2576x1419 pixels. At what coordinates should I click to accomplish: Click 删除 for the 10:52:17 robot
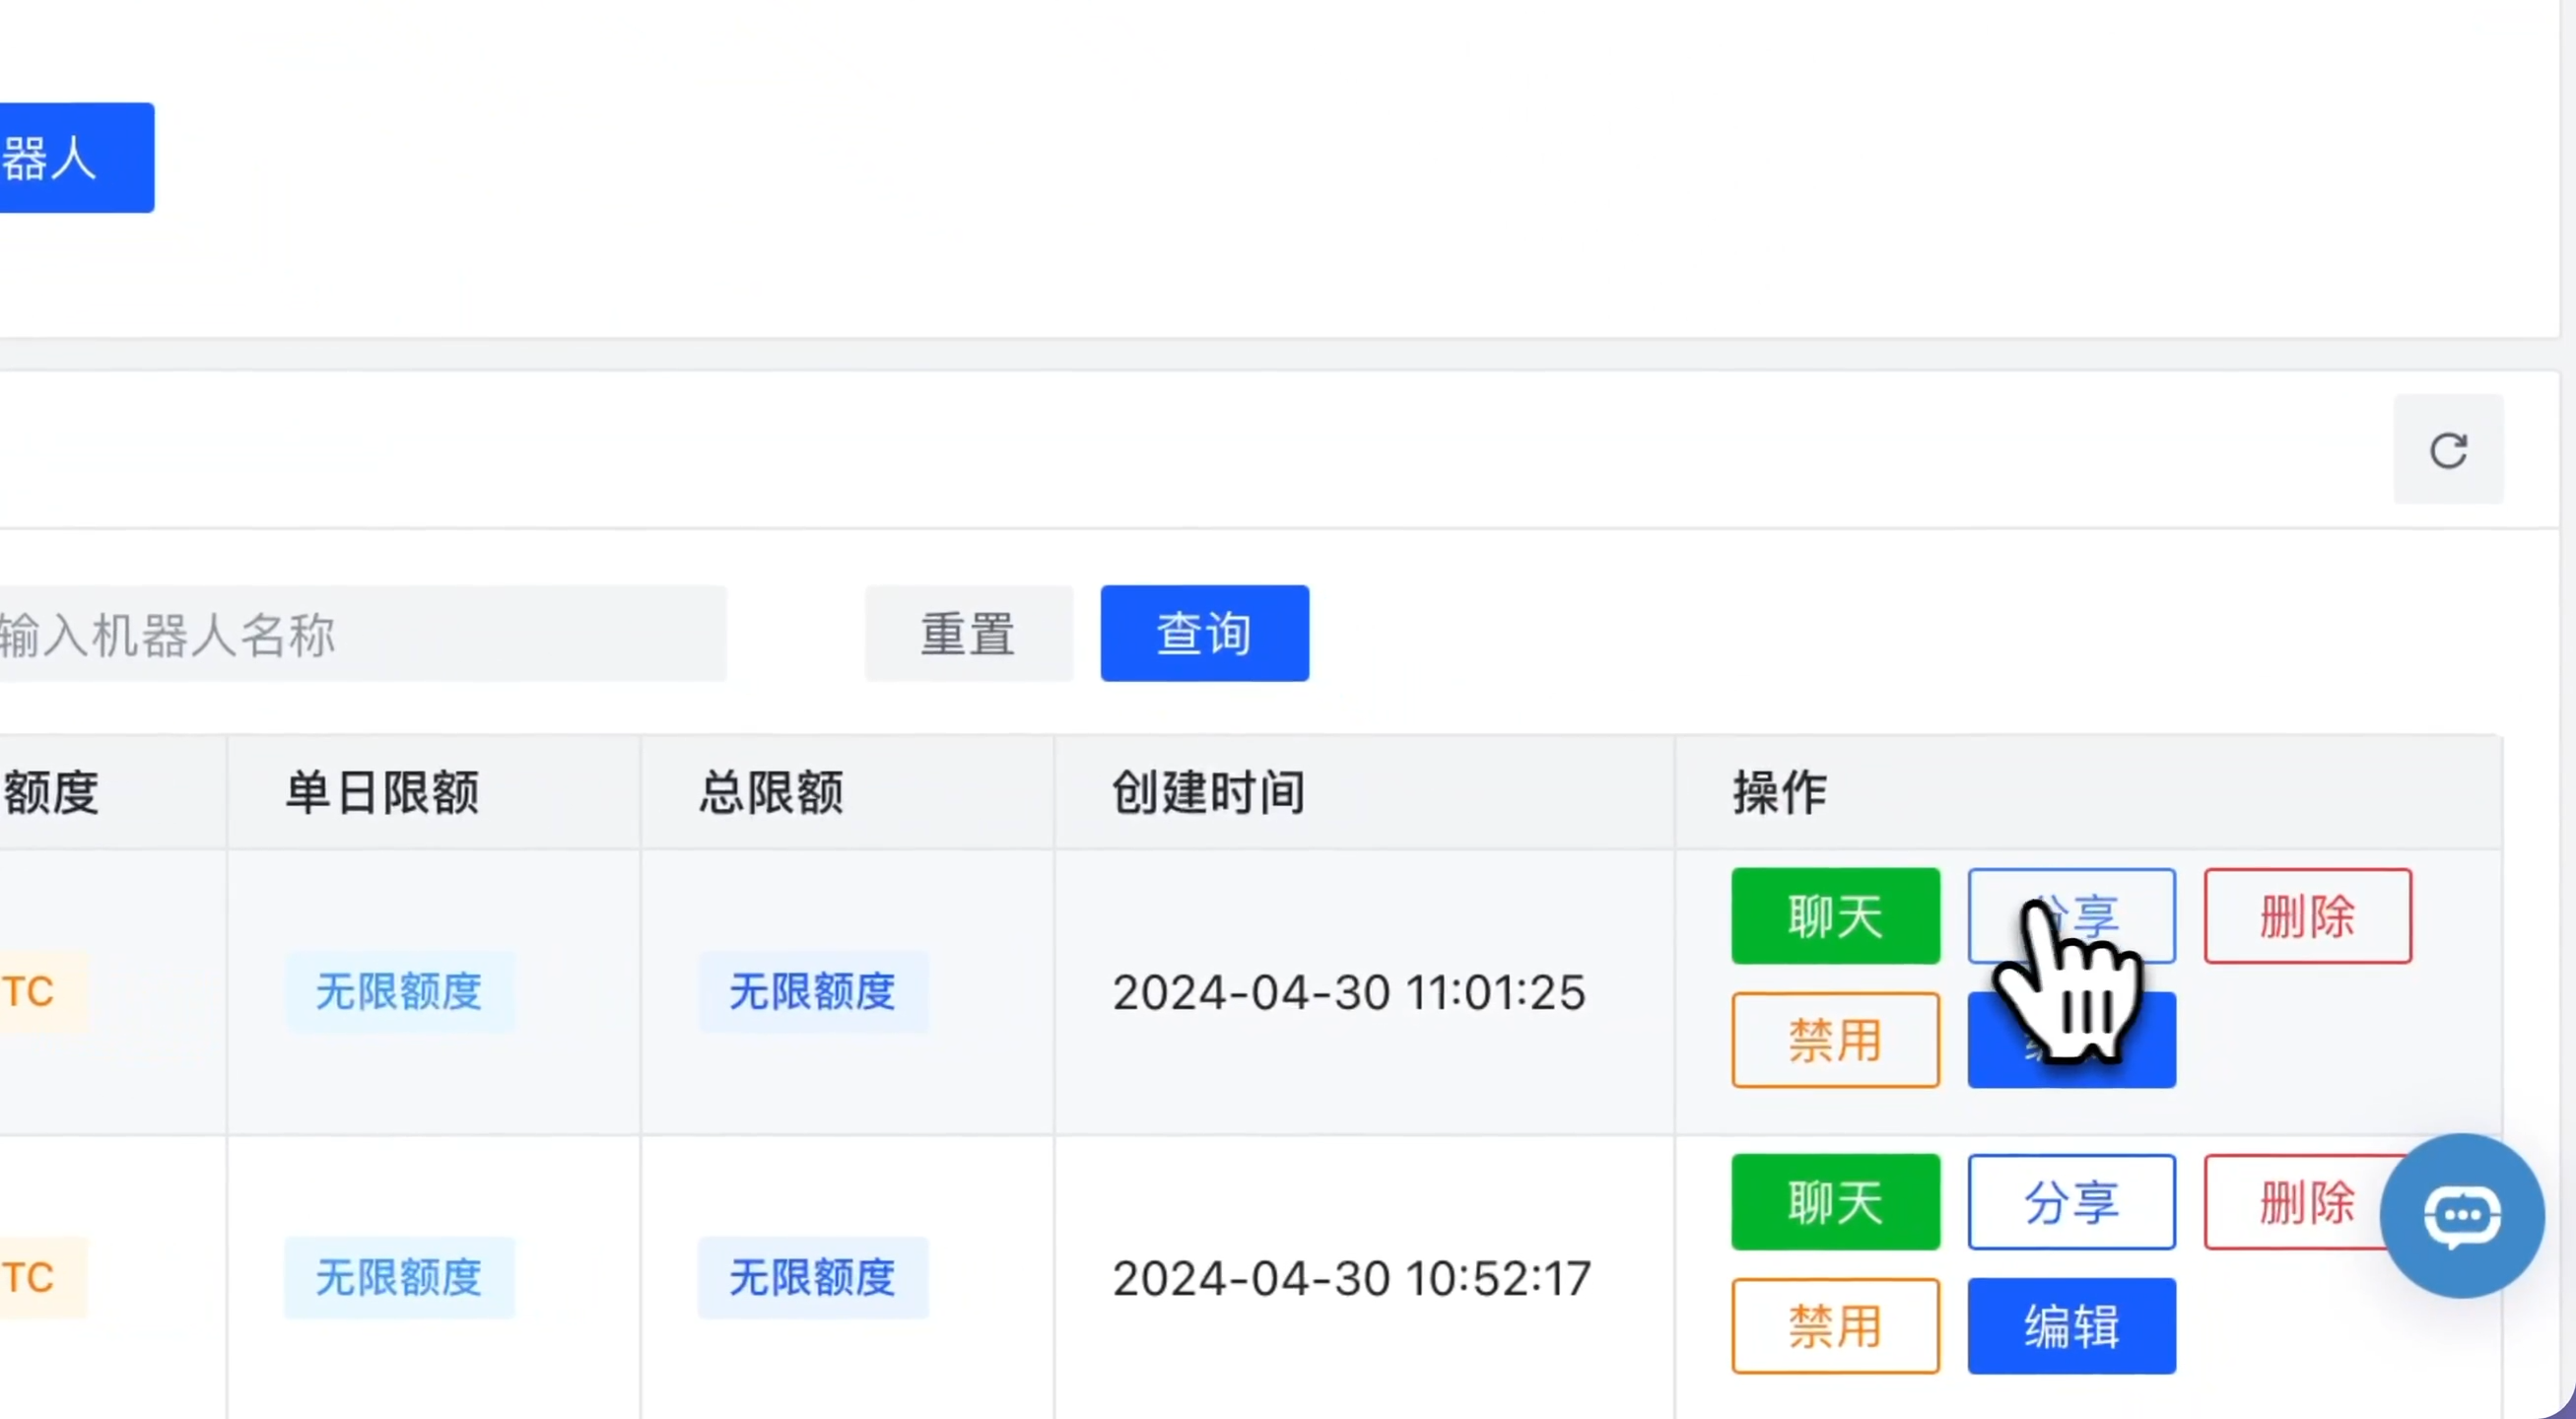[2290, 1202]
